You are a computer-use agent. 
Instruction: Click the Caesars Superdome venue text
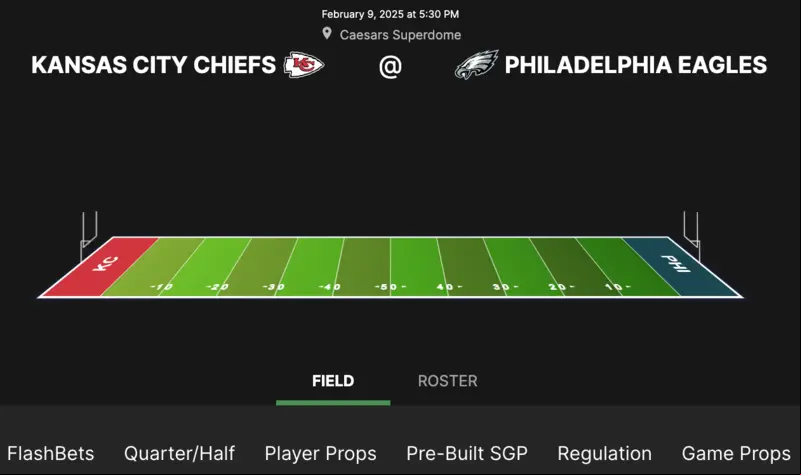[x=400, y=35]
